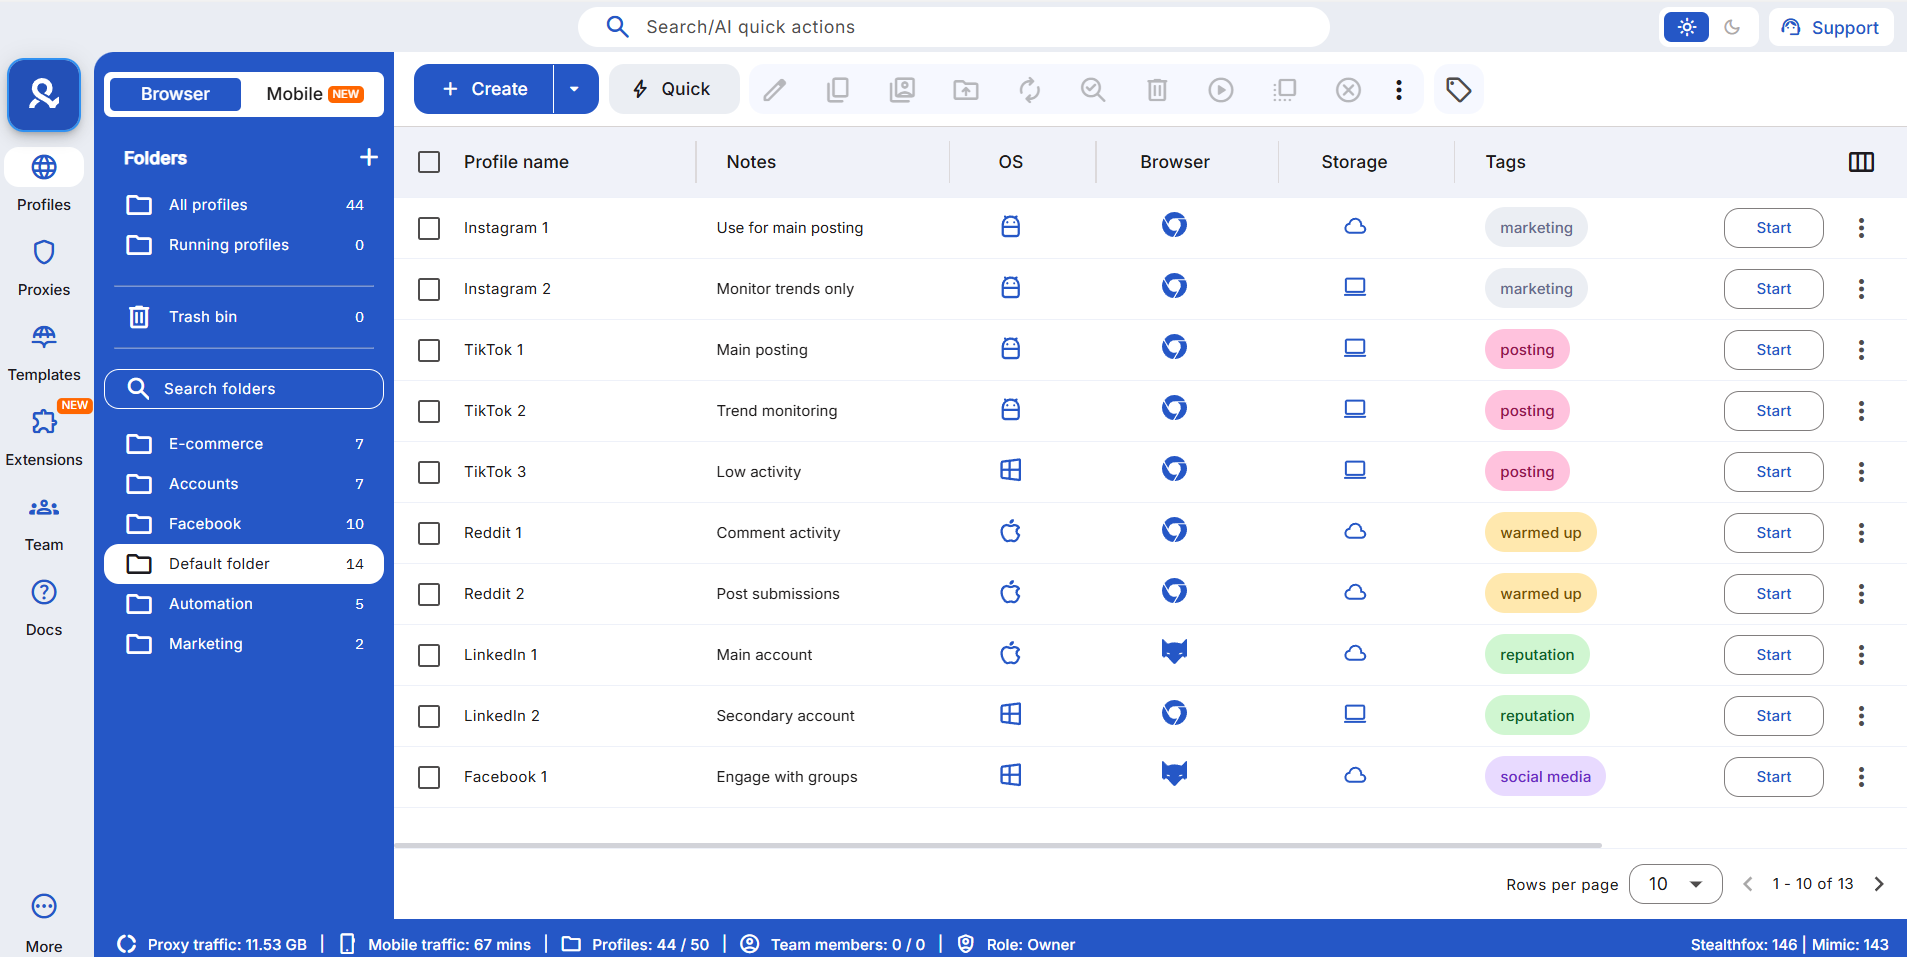Select all profiles with header checkbox
Screen dimensions: 1907x957
tap(429, 162)
